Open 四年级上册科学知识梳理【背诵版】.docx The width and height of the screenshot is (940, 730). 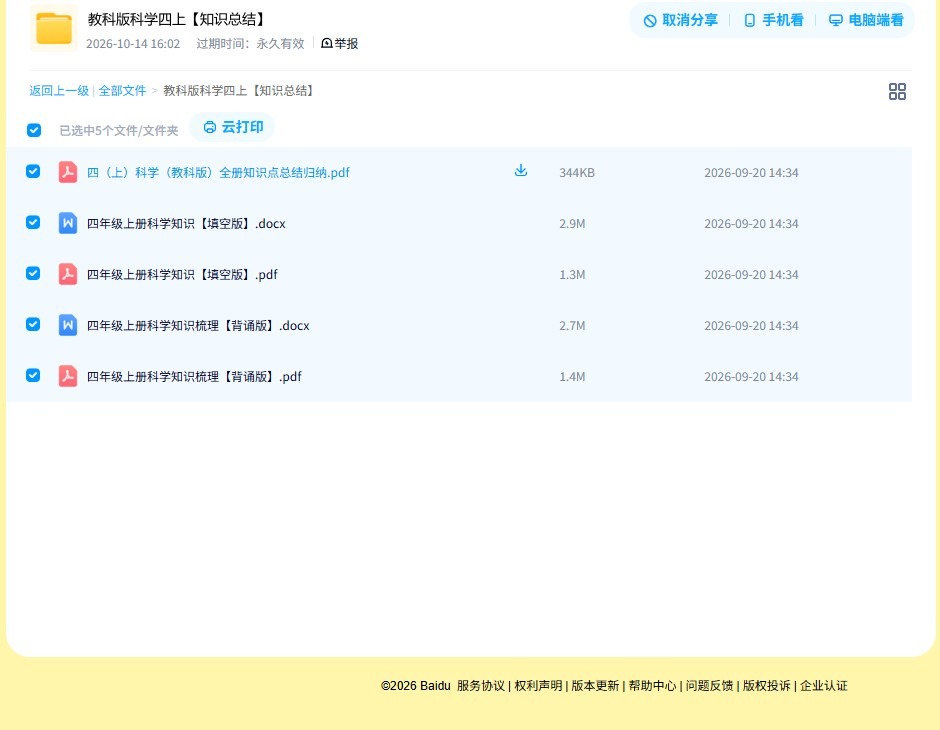[x=198, y=325]
